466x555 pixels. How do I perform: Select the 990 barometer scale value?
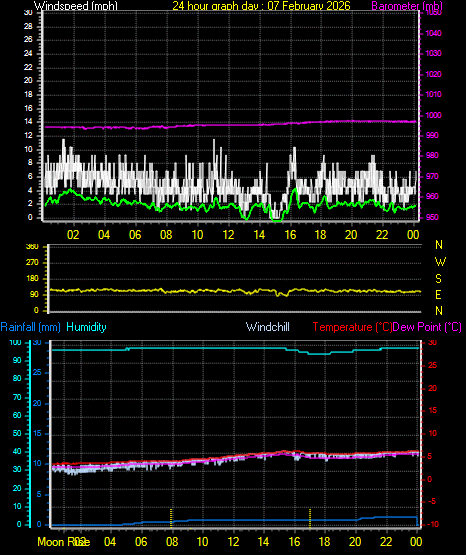tap(432, 136)
